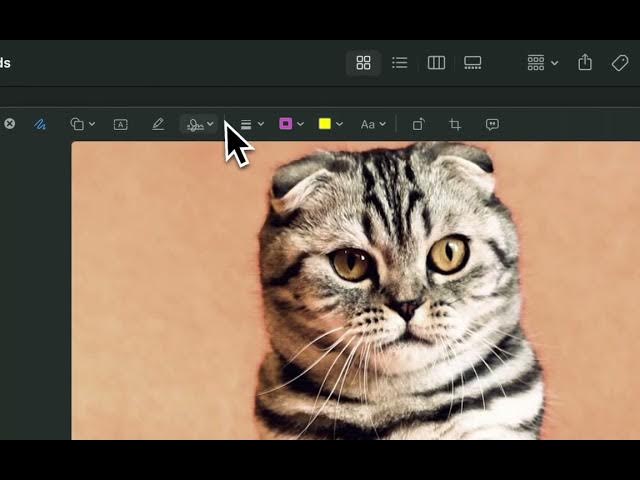Click the yellow fill color swatch

pos(324,123)
